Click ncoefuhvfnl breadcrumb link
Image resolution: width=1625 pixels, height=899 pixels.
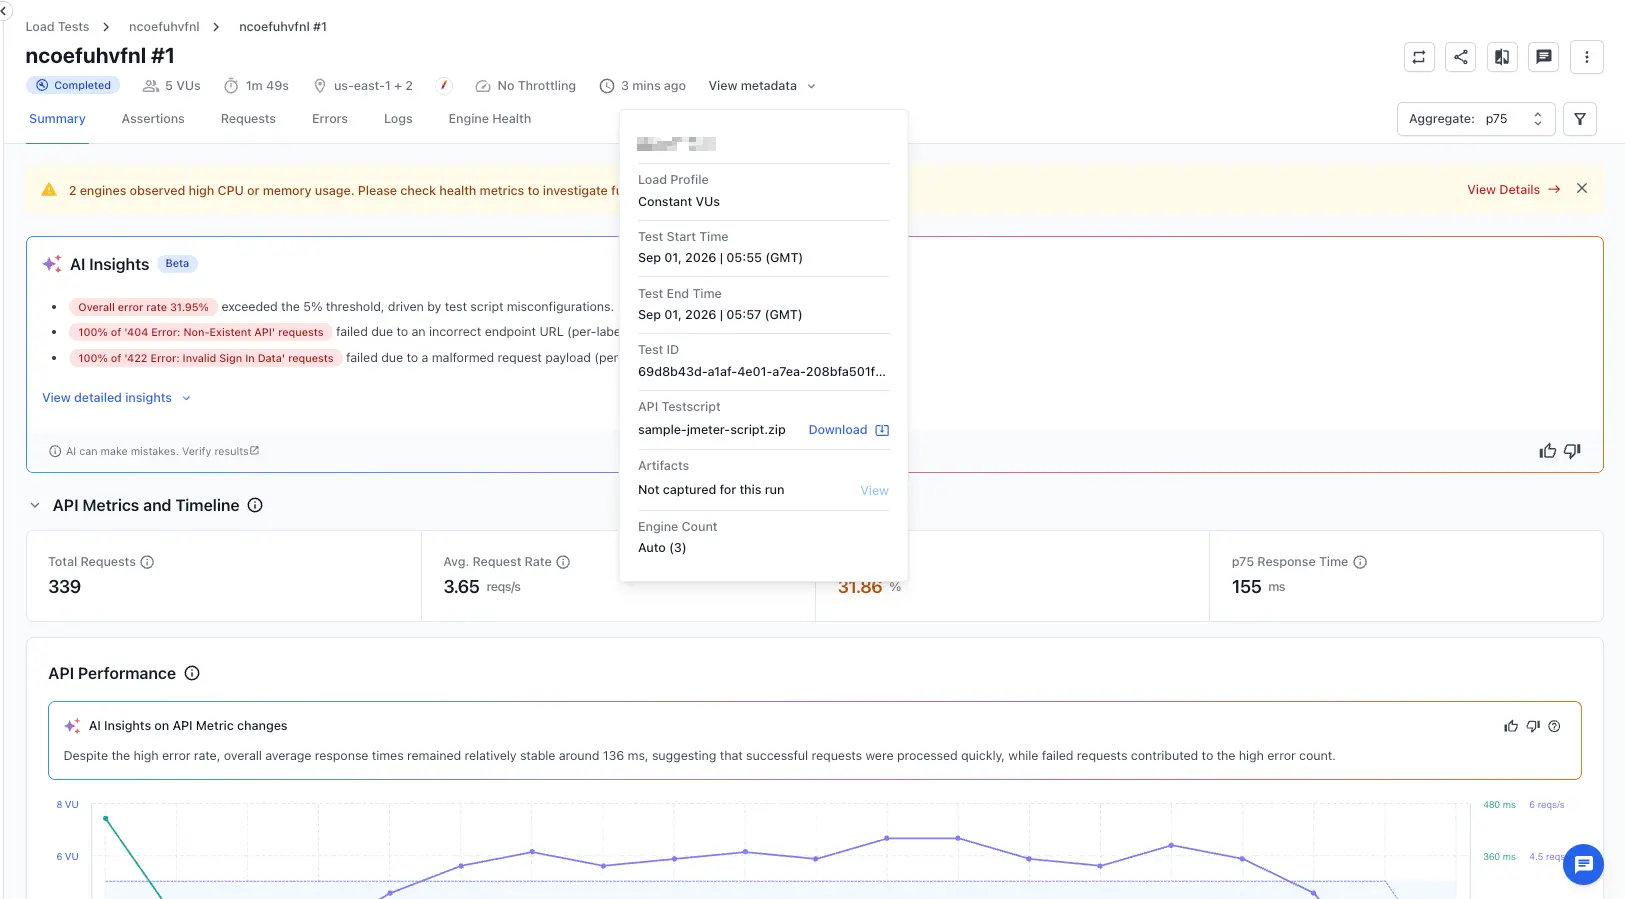click(x=164, y=27)
